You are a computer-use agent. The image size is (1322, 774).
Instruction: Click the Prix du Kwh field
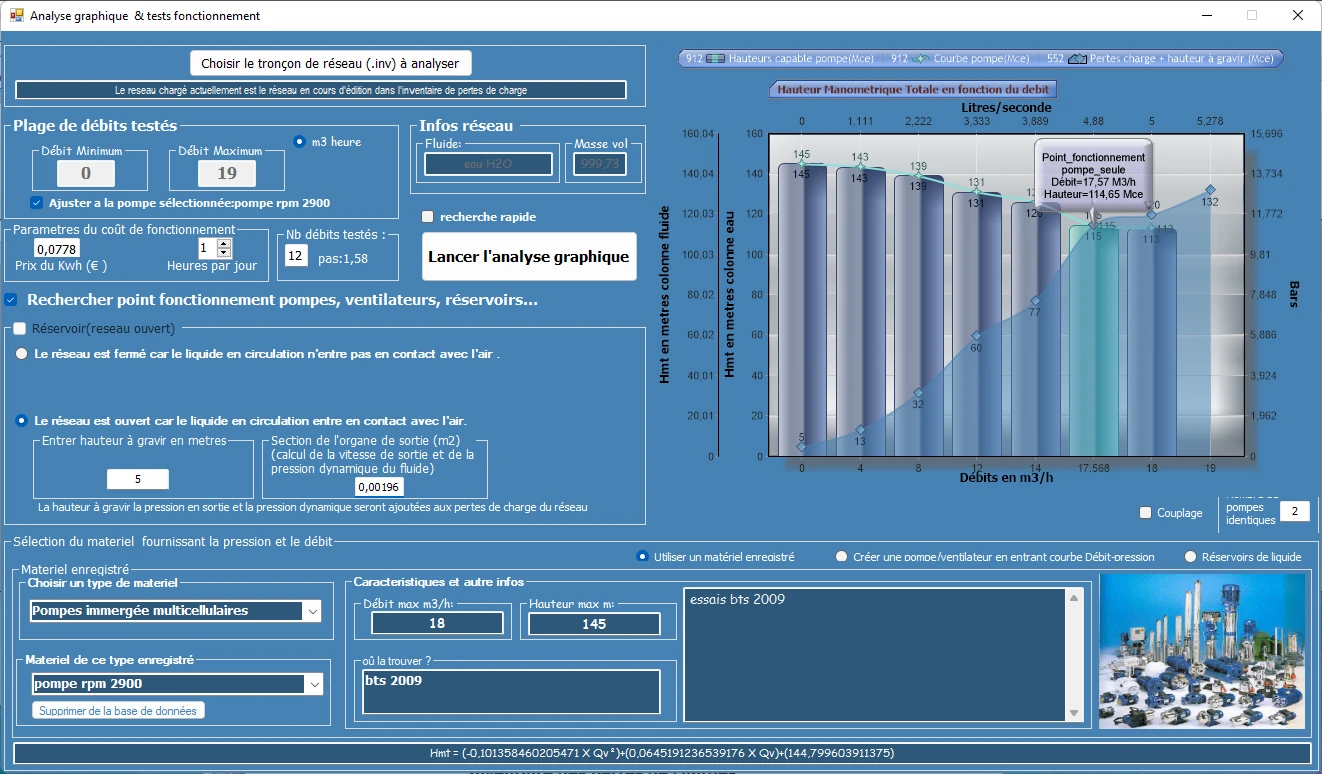57,248
